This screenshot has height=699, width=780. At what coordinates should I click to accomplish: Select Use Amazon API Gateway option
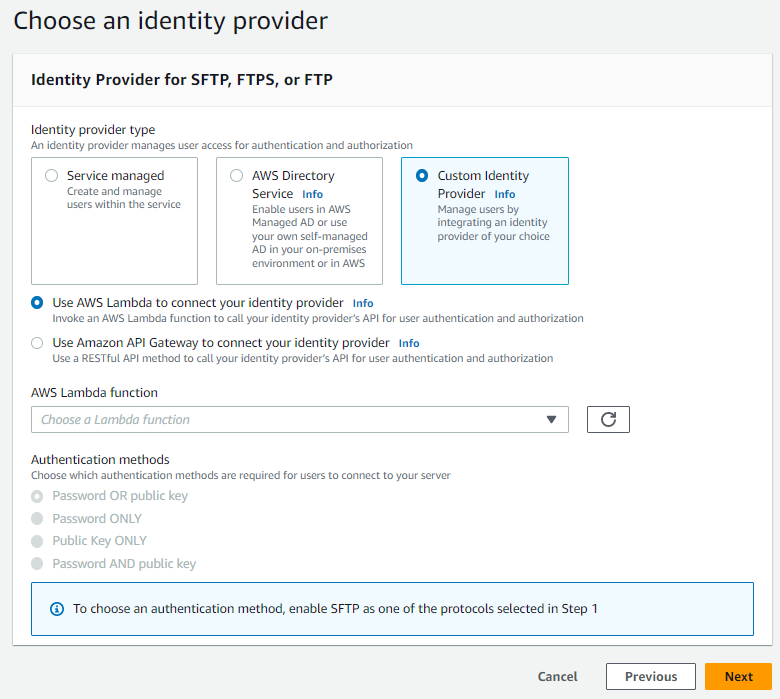click(38, 342)
